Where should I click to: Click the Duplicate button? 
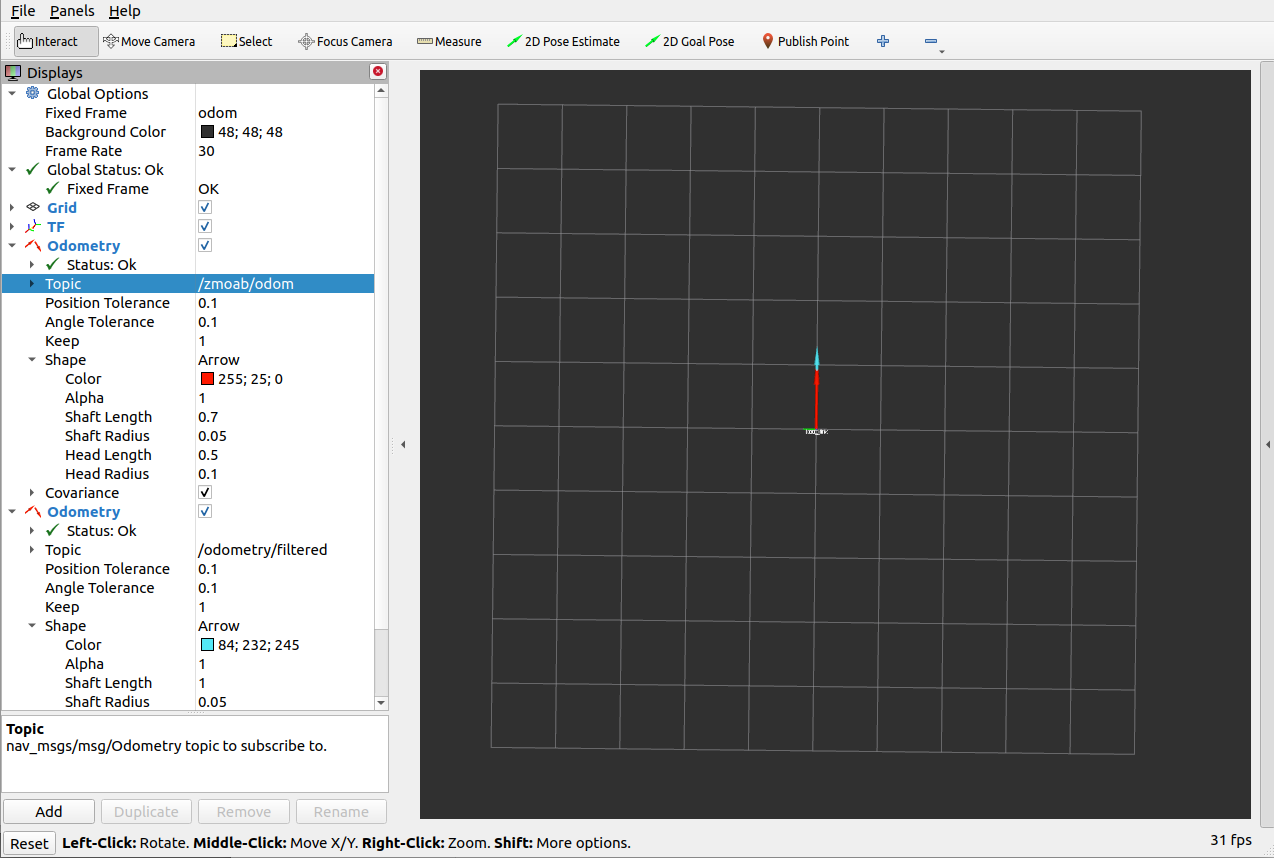coord(146,811)
